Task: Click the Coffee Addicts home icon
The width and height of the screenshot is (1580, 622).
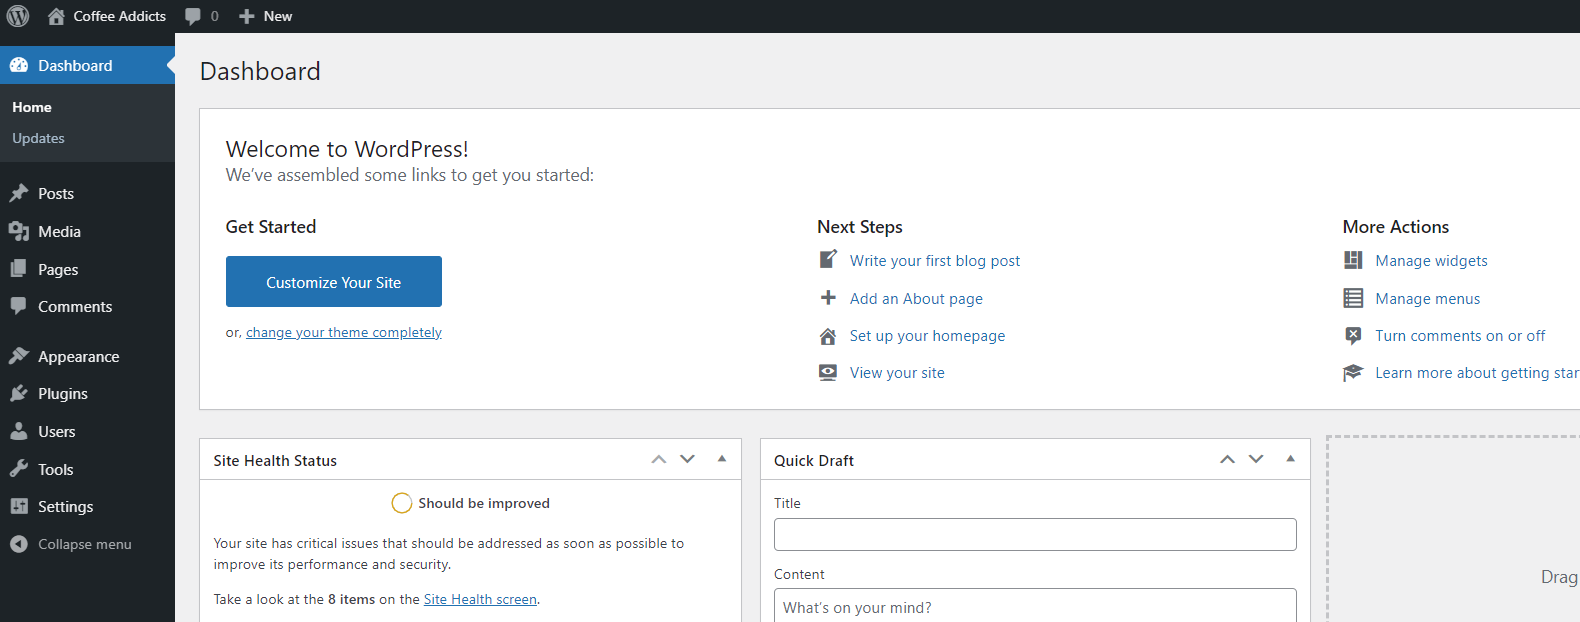Action: coord(56,16)
